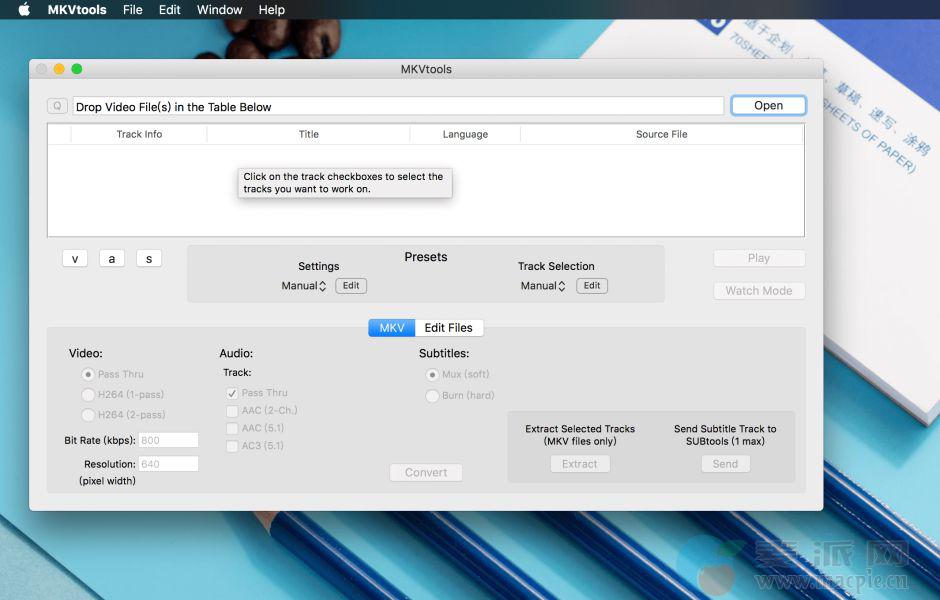The width and height of the screenshot is (940, 600).
Task: Open the Window menu
Action: point(219,10)
